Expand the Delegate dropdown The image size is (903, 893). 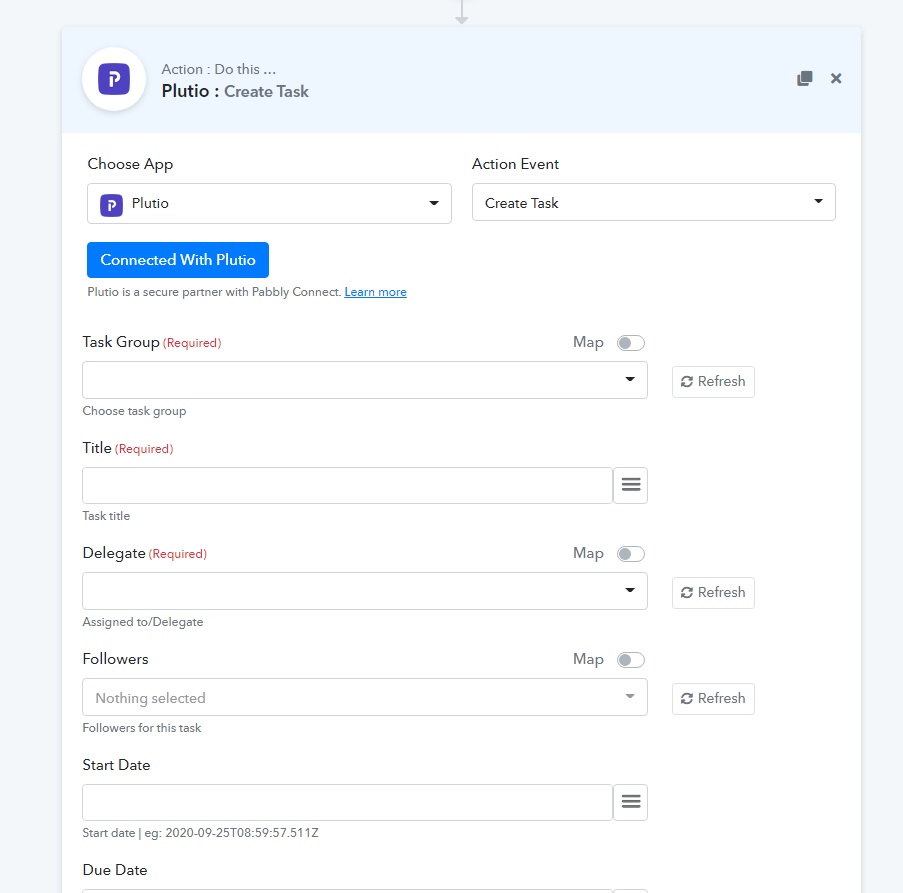[365, 591]
